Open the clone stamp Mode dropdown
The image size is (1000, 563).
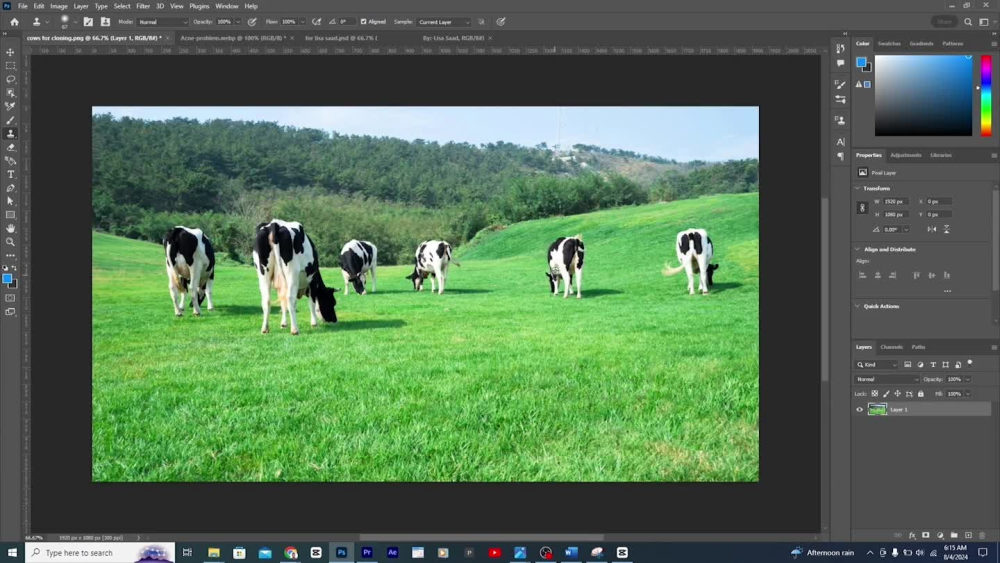(163, 22)
